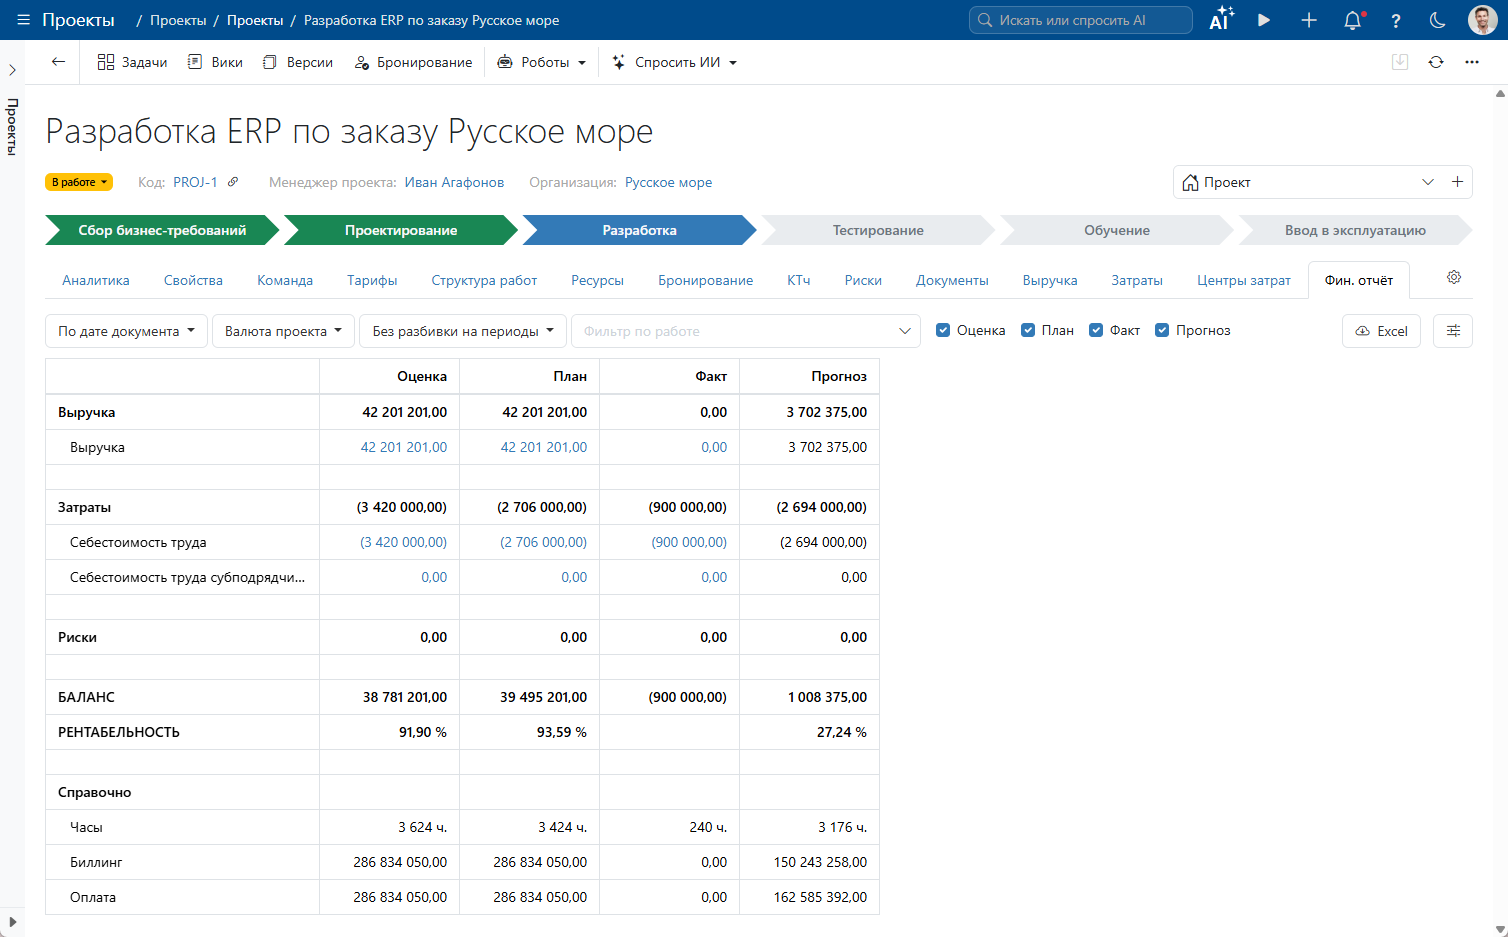
Task: Click the AI assistant sparkle icon
Action: tap(1221, 20)
